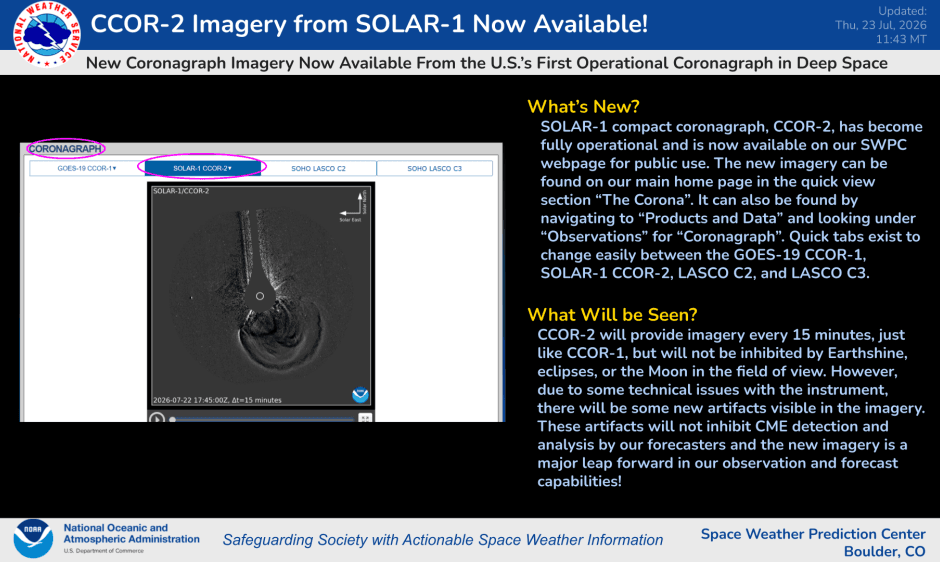Click "National Oceanic and Atmospheric Administration" text

[x=131, y=533]
